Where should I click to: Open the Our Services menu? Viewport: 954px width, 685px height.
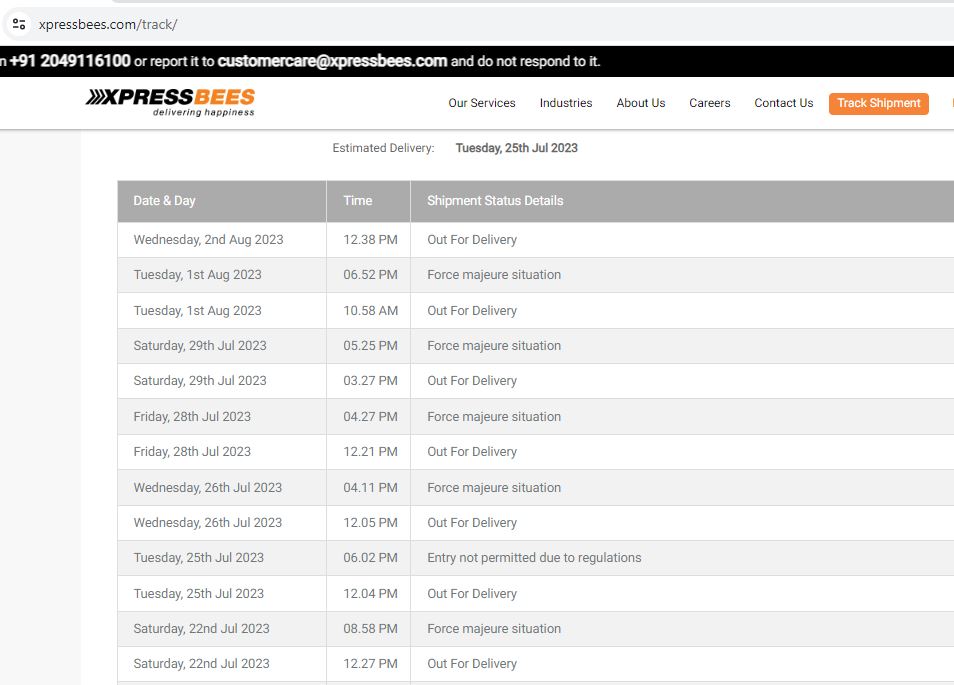(x=482, y=103)
